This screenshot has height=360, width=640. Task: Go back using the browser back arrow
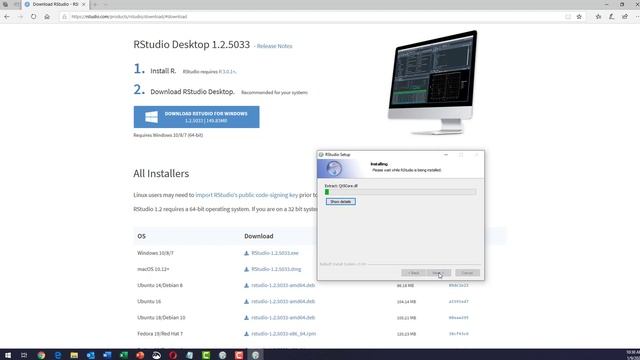[7, 17]
